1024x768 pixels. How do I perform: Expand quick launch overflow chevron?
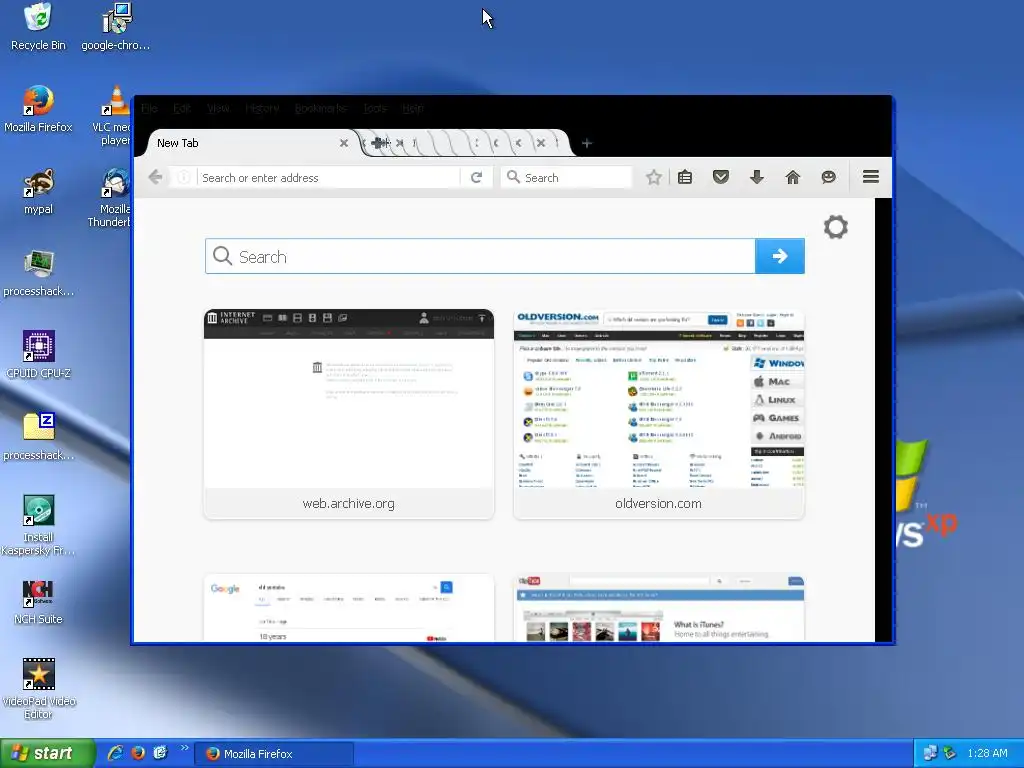(184, 748)
